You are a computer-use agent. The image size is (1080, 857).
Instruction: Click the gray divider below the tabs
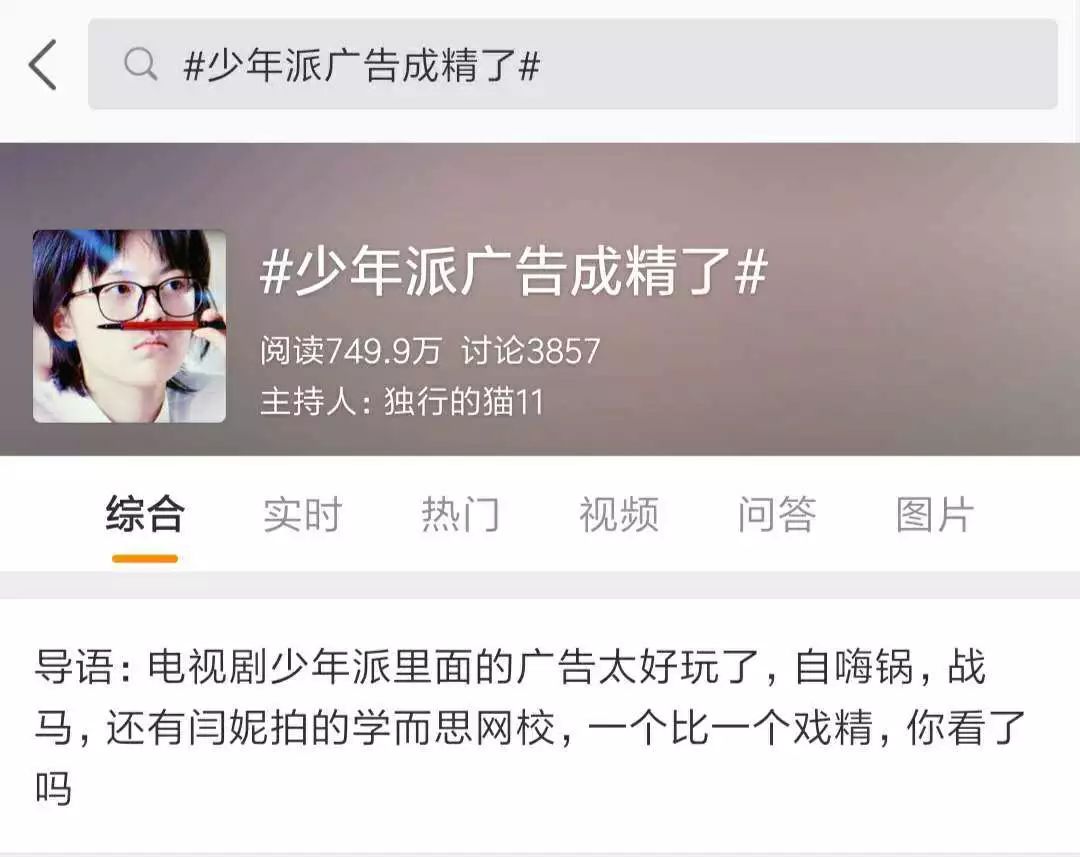tap(540, 585)
